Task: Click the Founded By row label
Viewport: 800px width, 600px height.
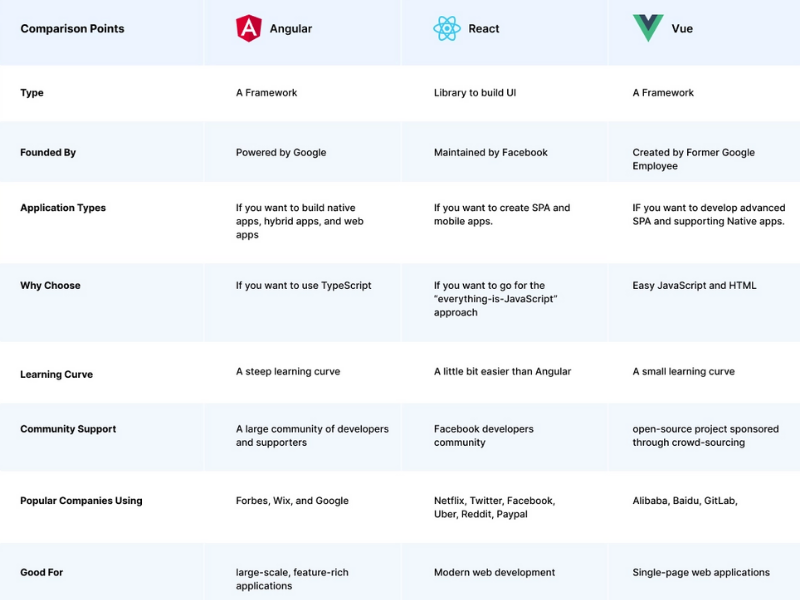Action: [x=48, y=153]
